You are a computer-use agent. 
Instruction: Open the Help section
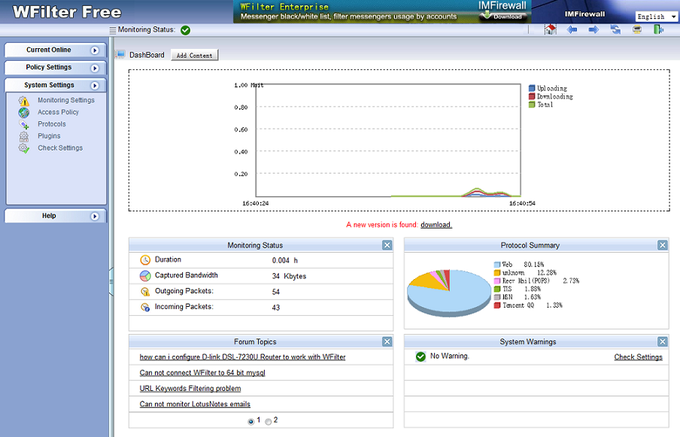pos(55,216)
